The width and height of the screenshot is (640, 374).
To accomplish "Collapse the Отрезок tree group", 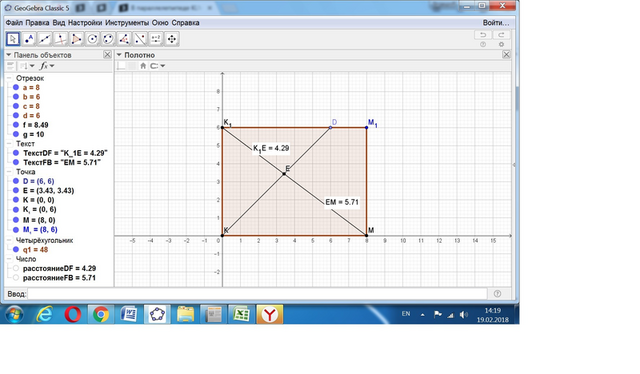I will point(9,78).
